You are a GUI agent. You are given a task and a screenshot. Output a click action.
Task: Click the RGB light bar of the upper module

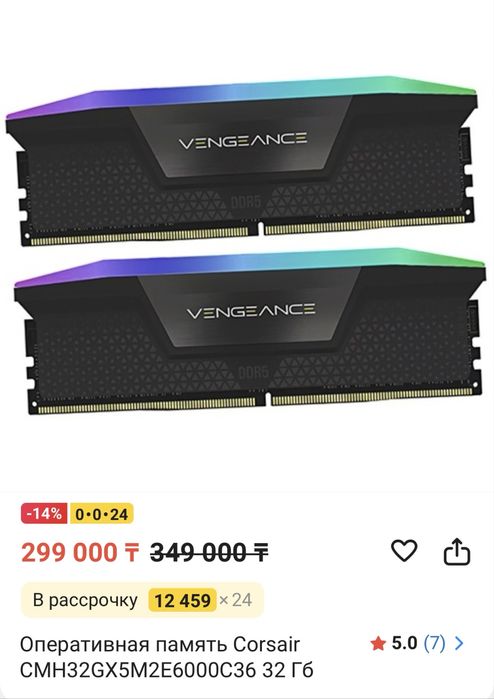[x=241, y=96]
